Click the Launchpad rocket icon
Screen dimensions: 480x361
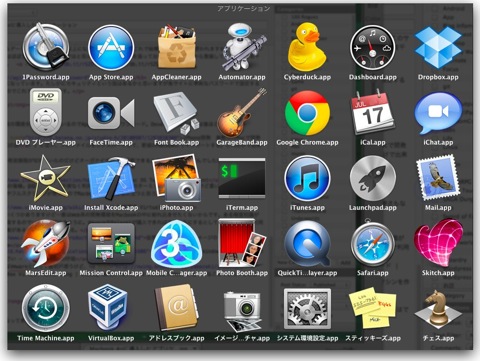pyautogui.click(x=373, y=178)
